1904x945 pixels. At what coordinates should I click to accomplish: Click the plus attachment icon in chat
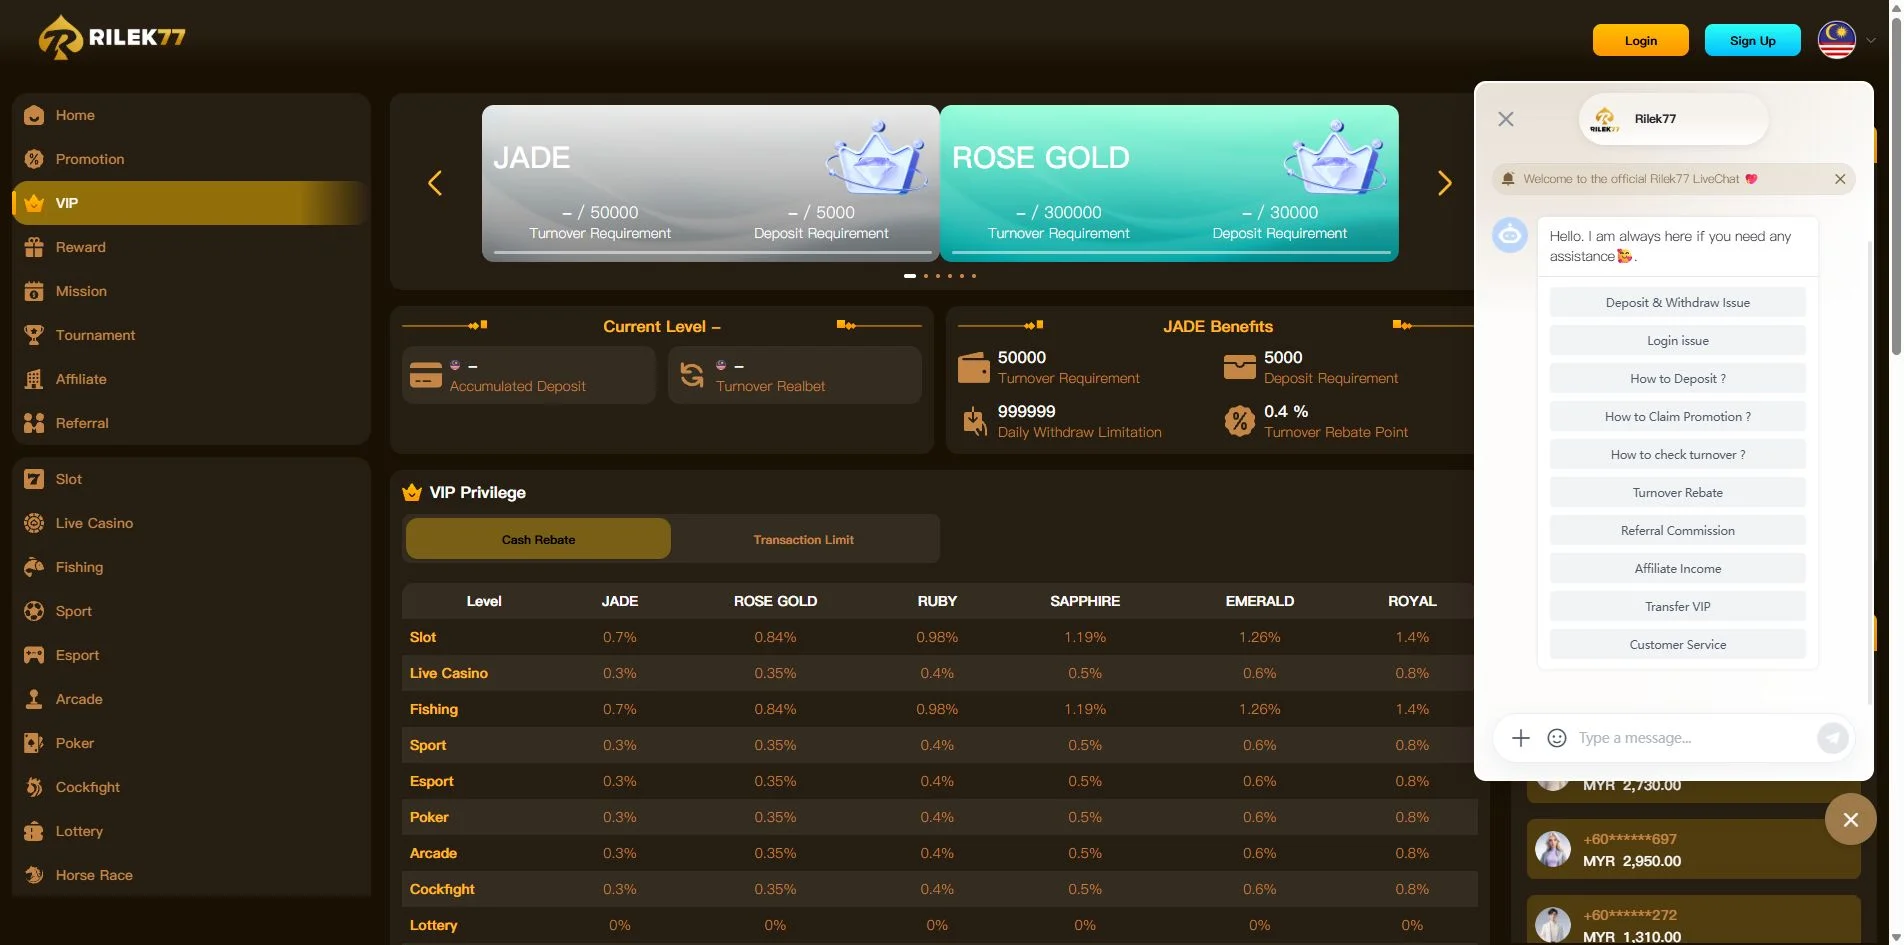tap(1521, 738)
